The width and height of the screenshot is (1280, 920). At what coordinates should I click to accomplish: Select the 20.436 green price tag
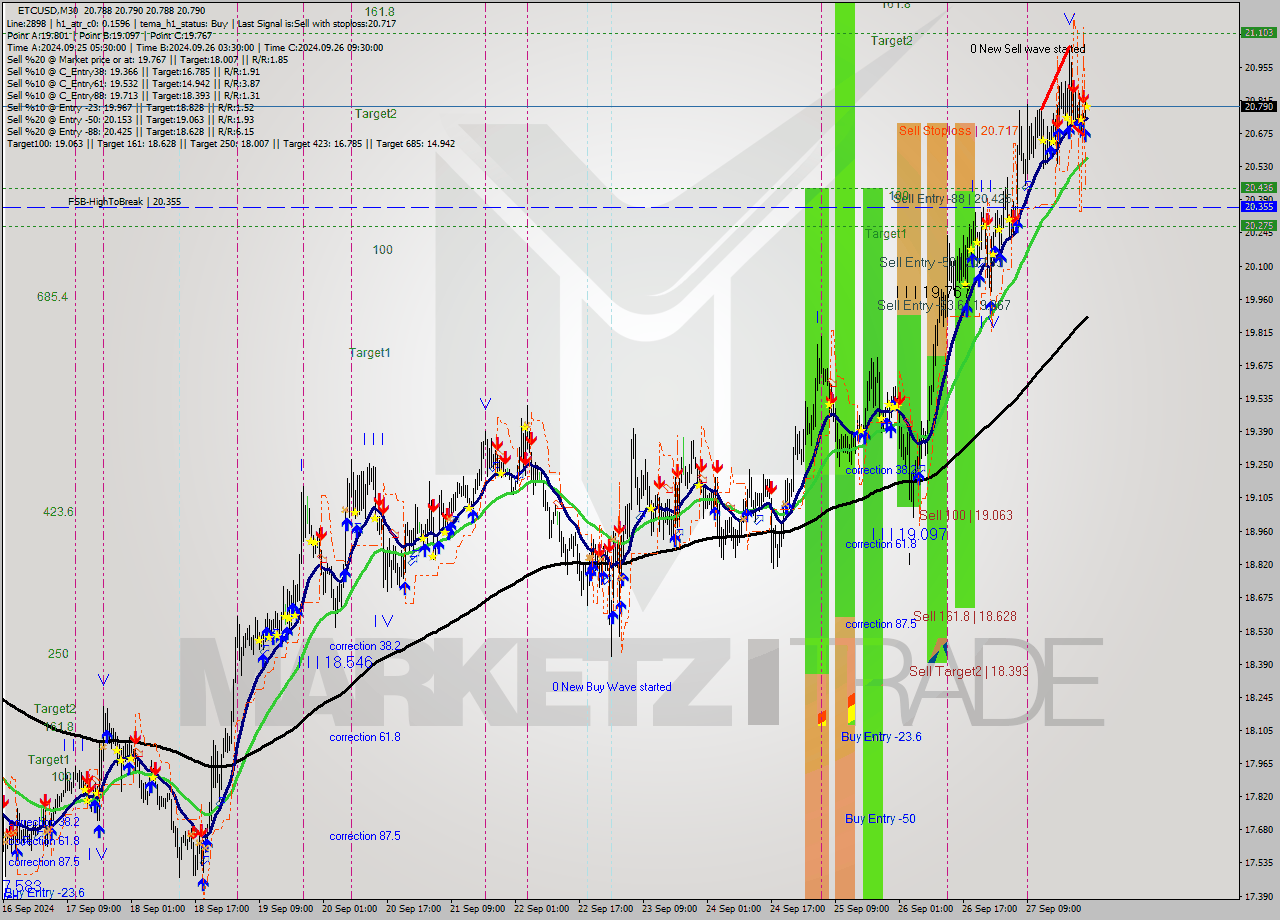[1258, 187]
